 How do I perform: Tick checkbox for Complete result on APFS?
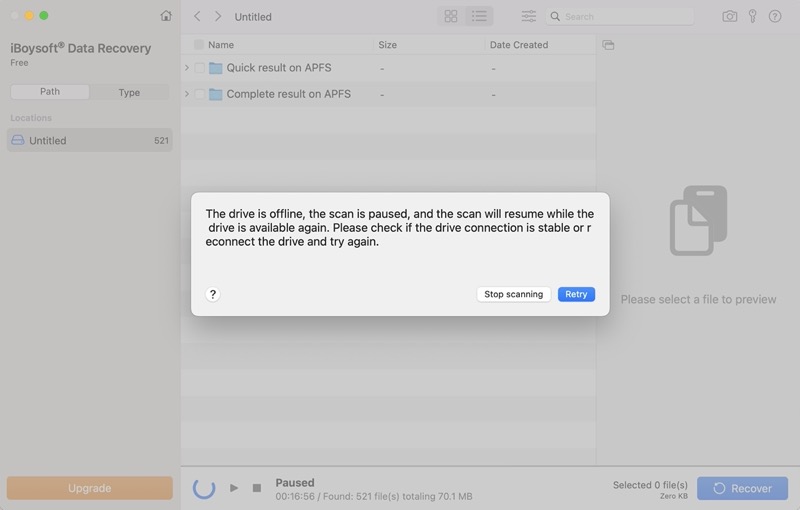click(200, 94)
